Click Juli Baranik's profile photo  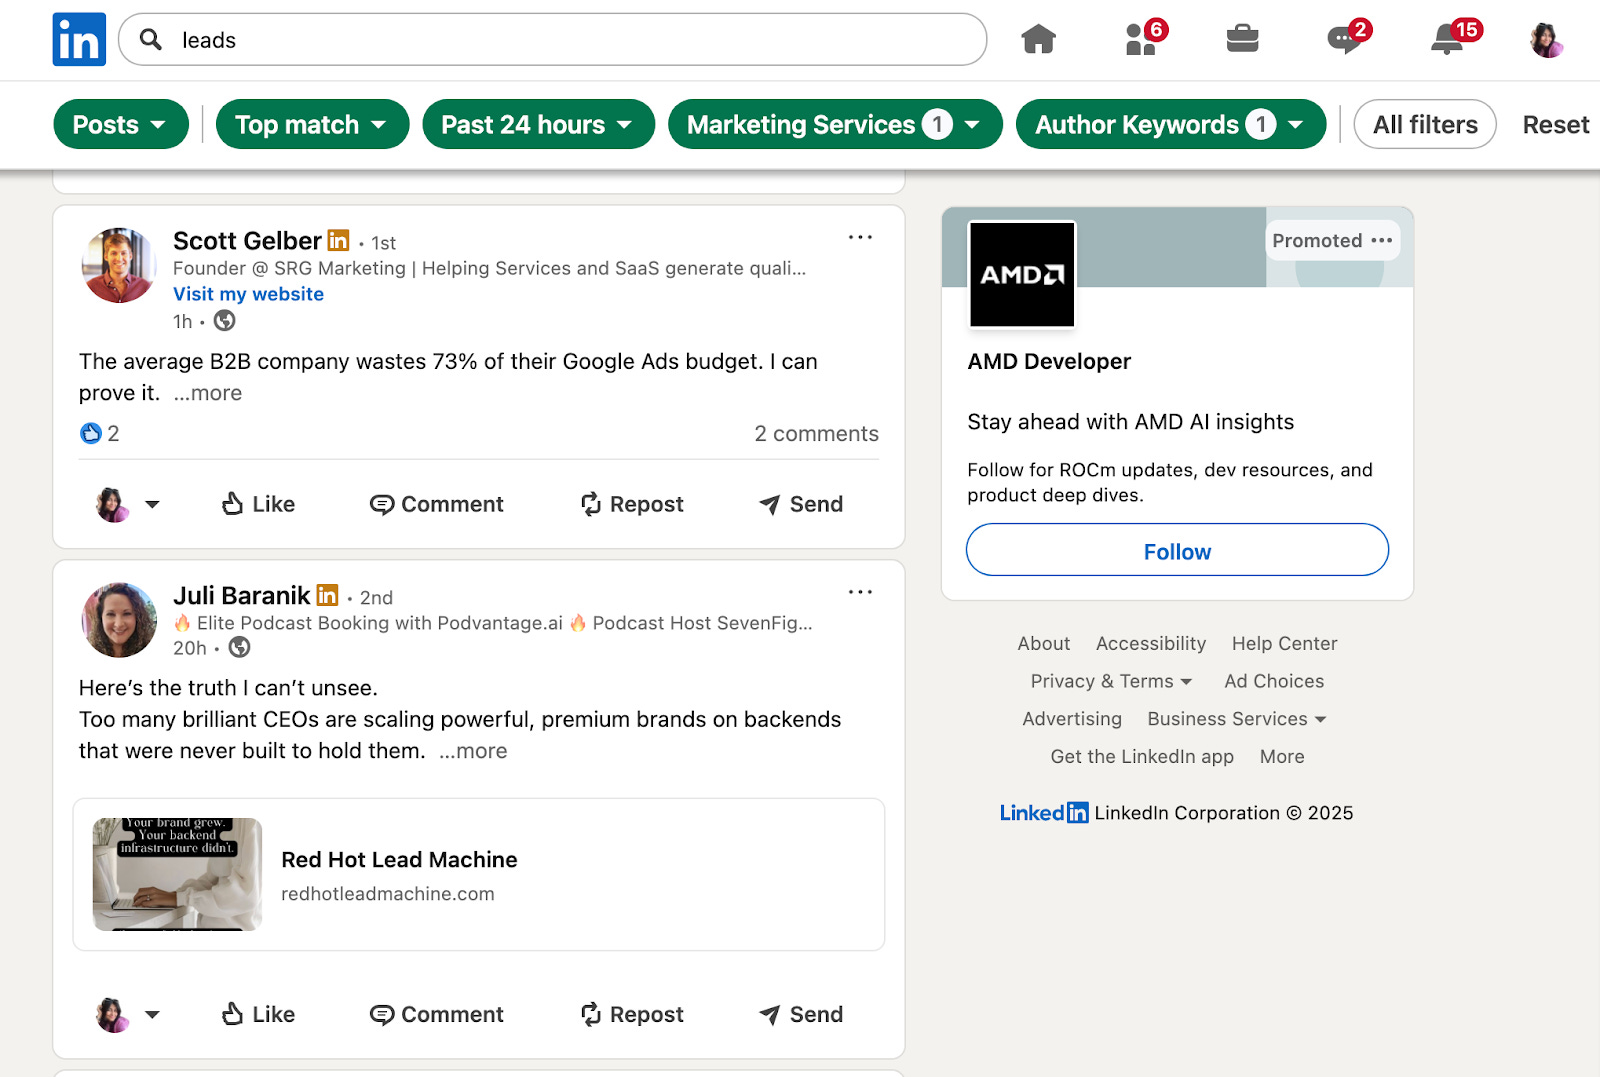(119, 620)
